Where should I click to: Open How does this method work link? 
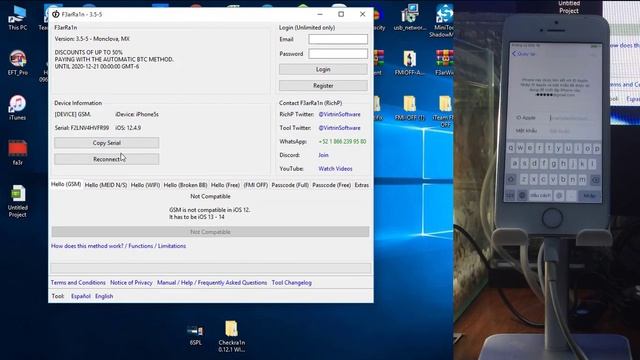click(118, 246)
